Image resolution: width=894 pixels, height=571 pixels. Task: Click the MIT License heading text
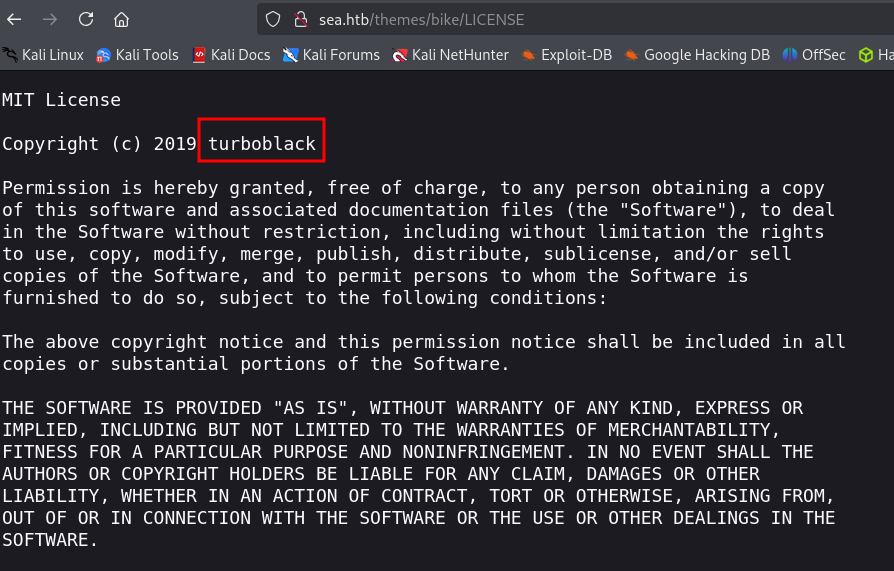coord(61,100)
